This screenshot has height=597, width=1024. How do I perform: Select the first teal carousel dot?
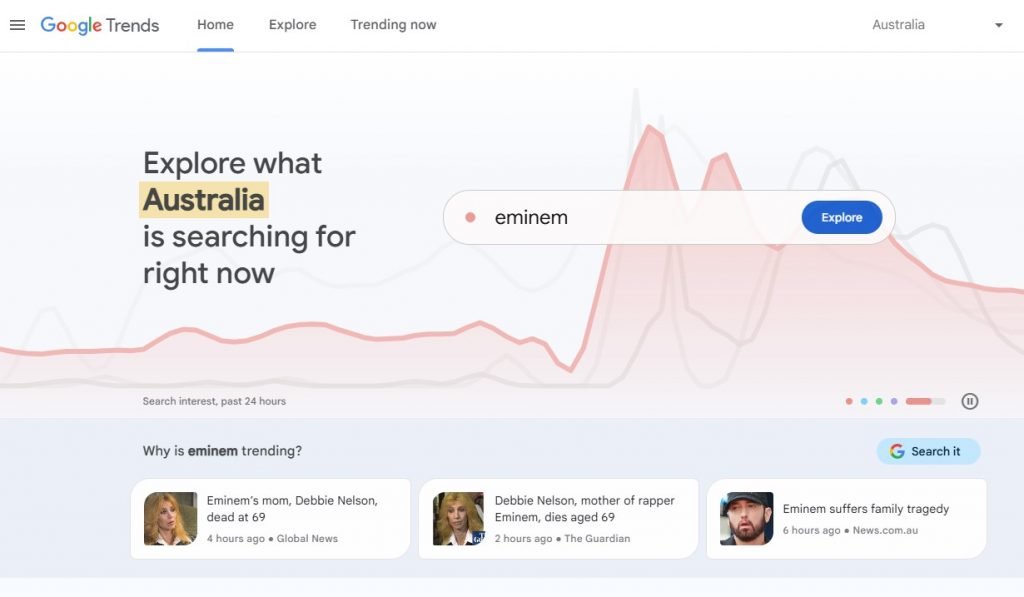[x=863, y=400]
